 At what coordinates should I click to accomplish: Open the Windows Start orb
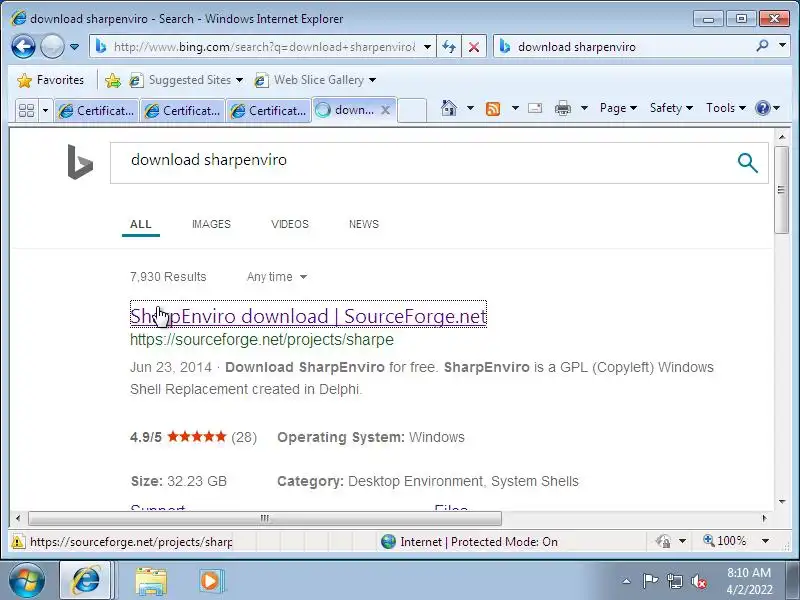coord(27,580)
